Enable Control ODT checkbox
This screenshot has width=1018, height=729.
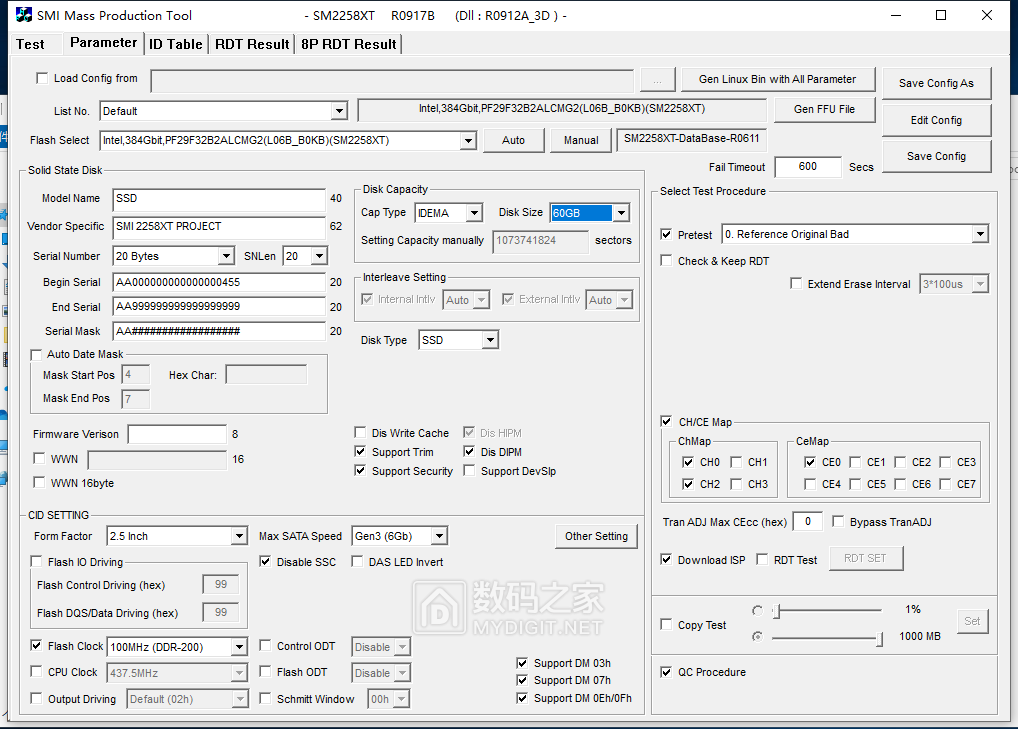click(x=265, y=646)
